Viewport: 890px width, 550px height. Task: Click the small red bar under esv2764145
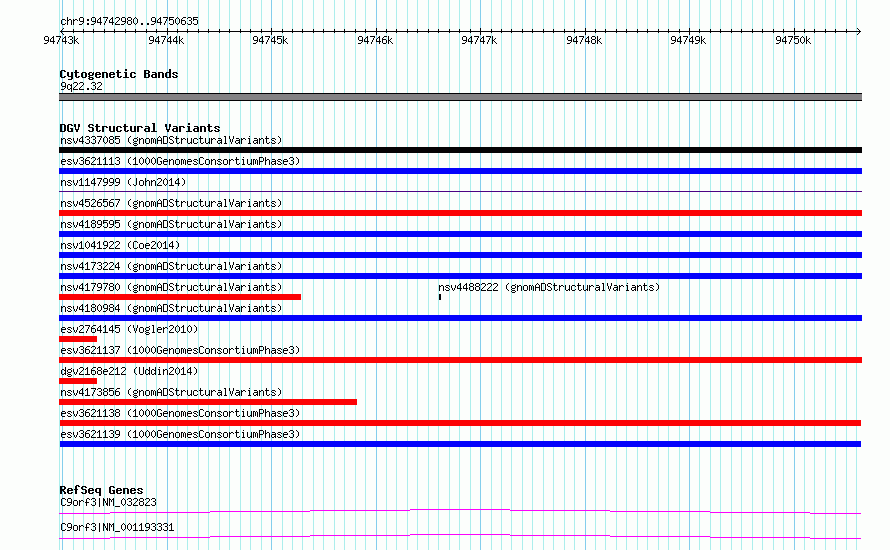pos(78,339)
